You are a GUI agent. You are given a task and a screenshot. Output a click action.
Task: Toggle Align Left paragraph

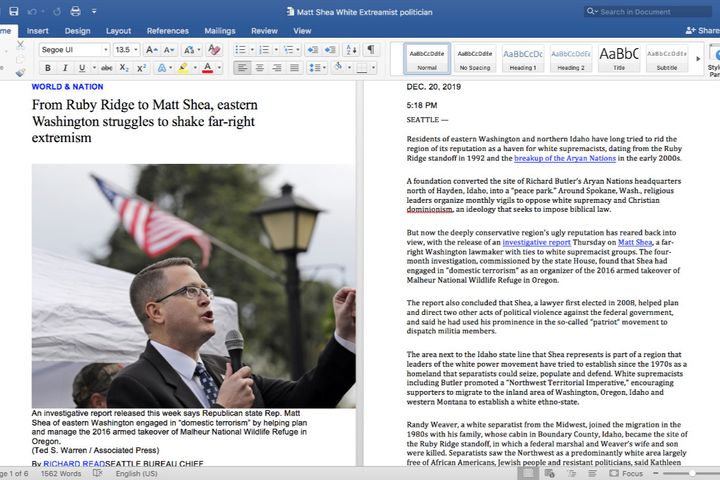click(x=242, y=68)
